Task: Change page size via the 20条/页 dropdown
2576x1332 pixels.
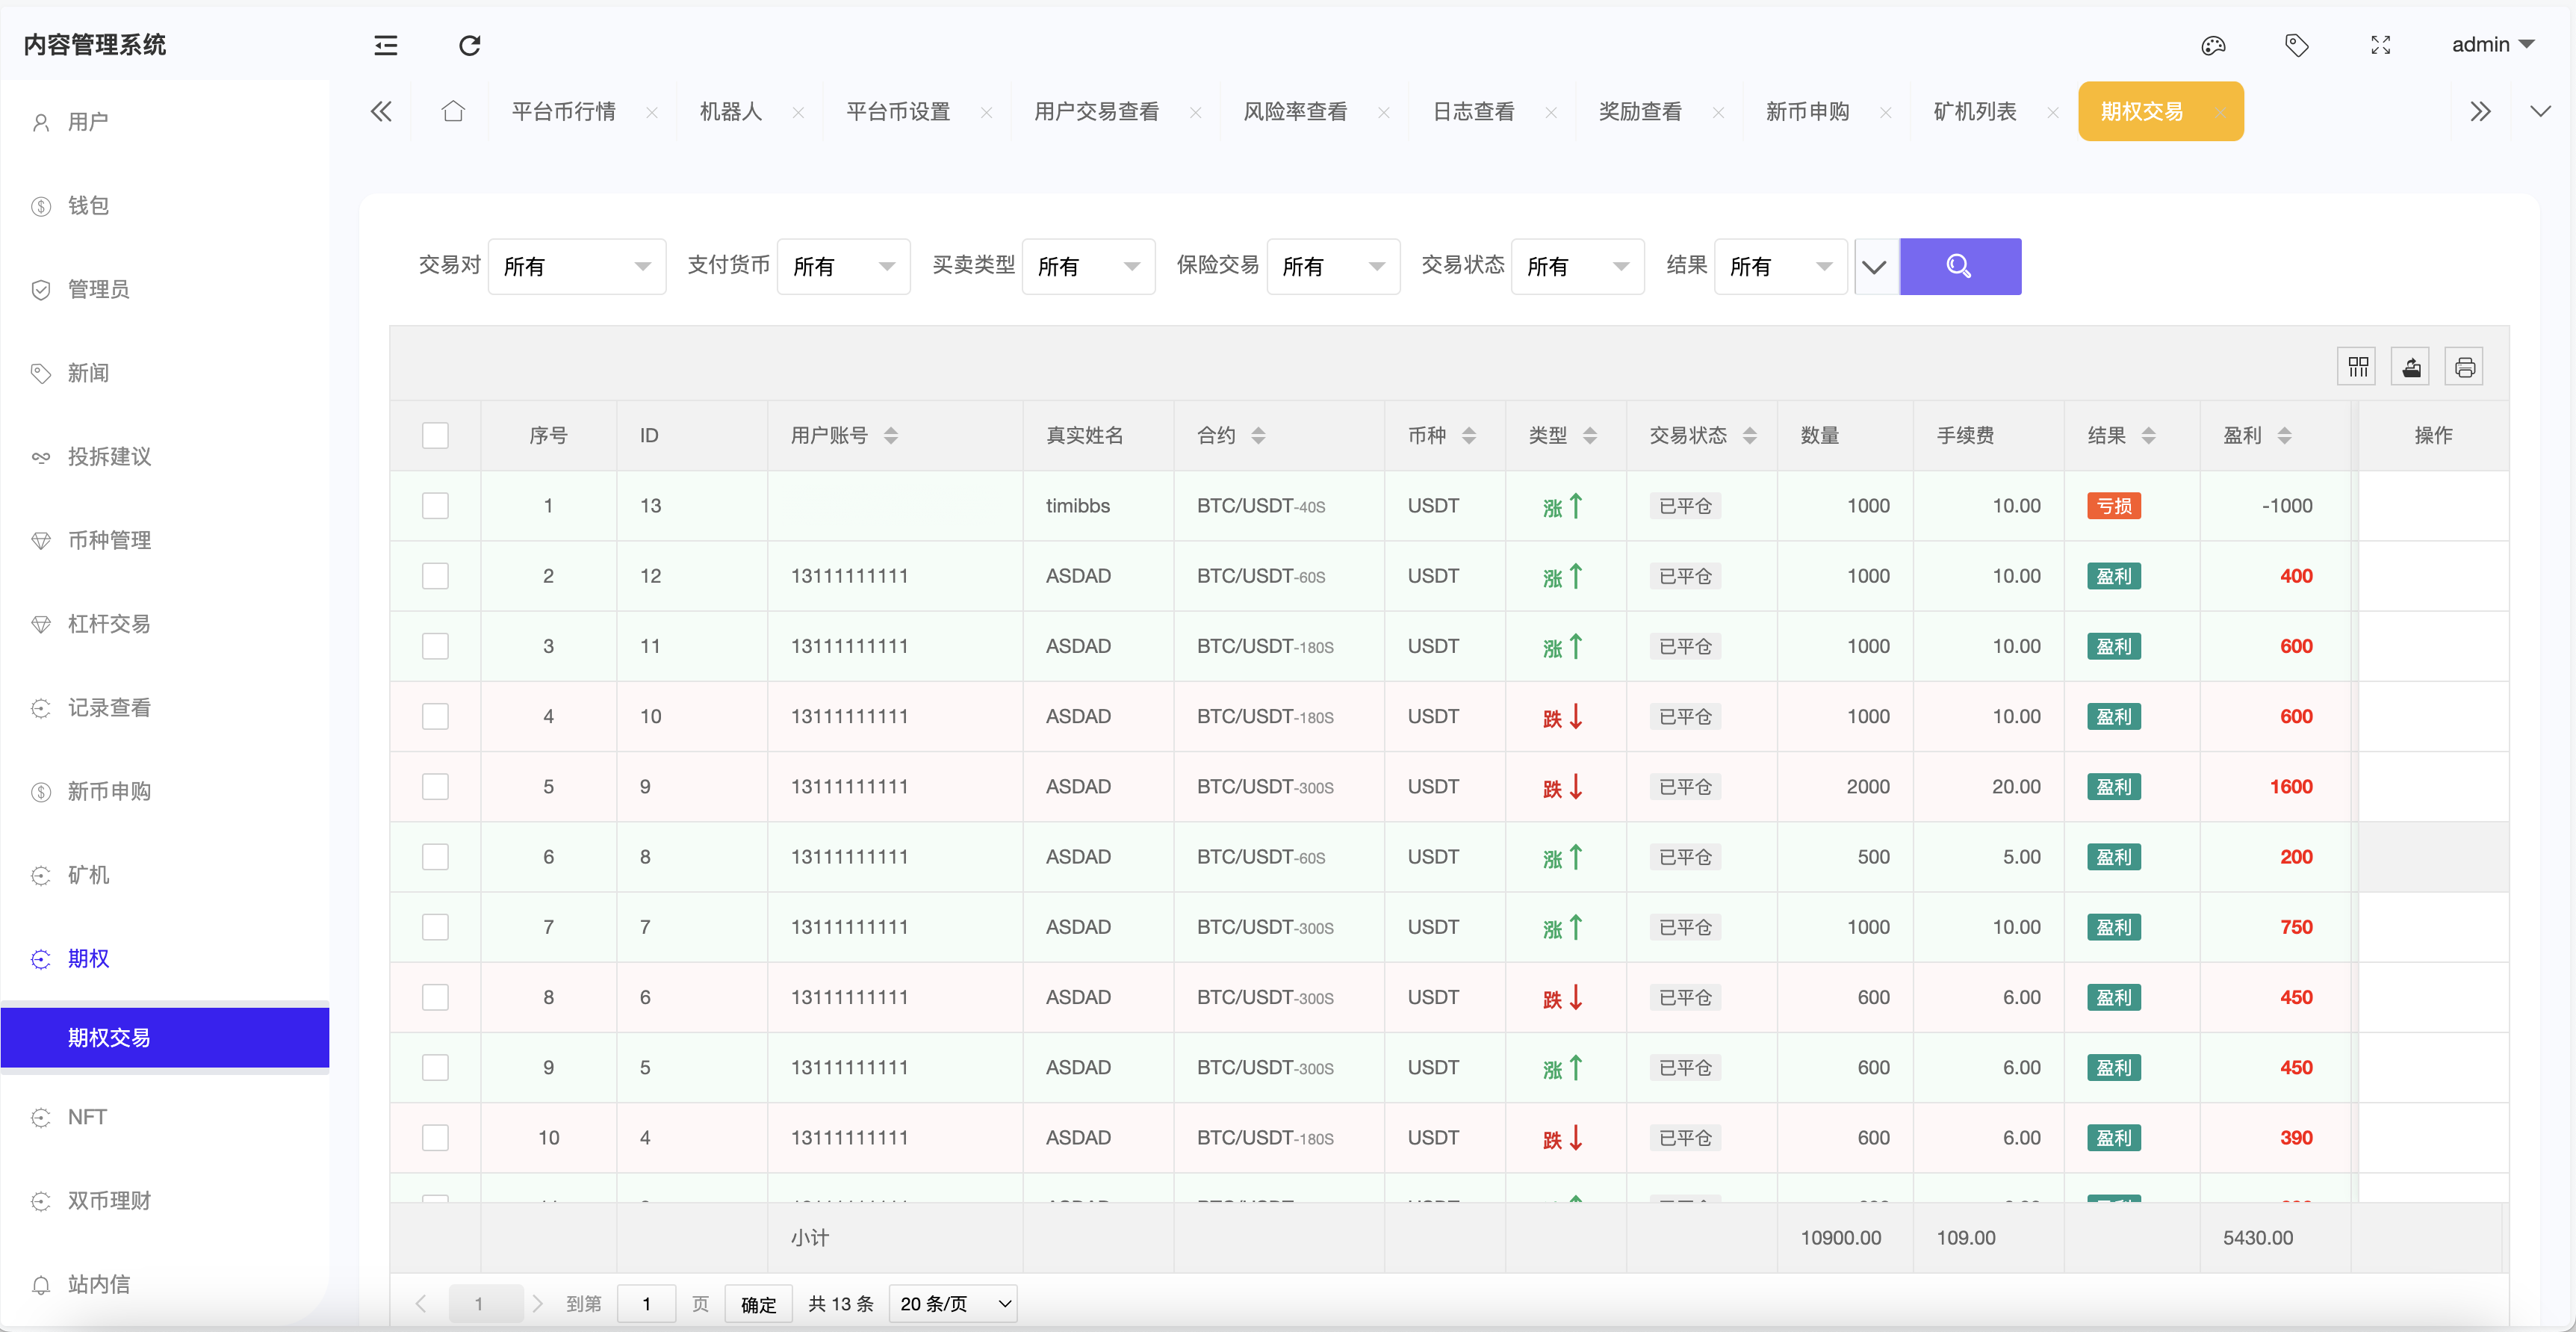Action: (x=952, y=1303)
